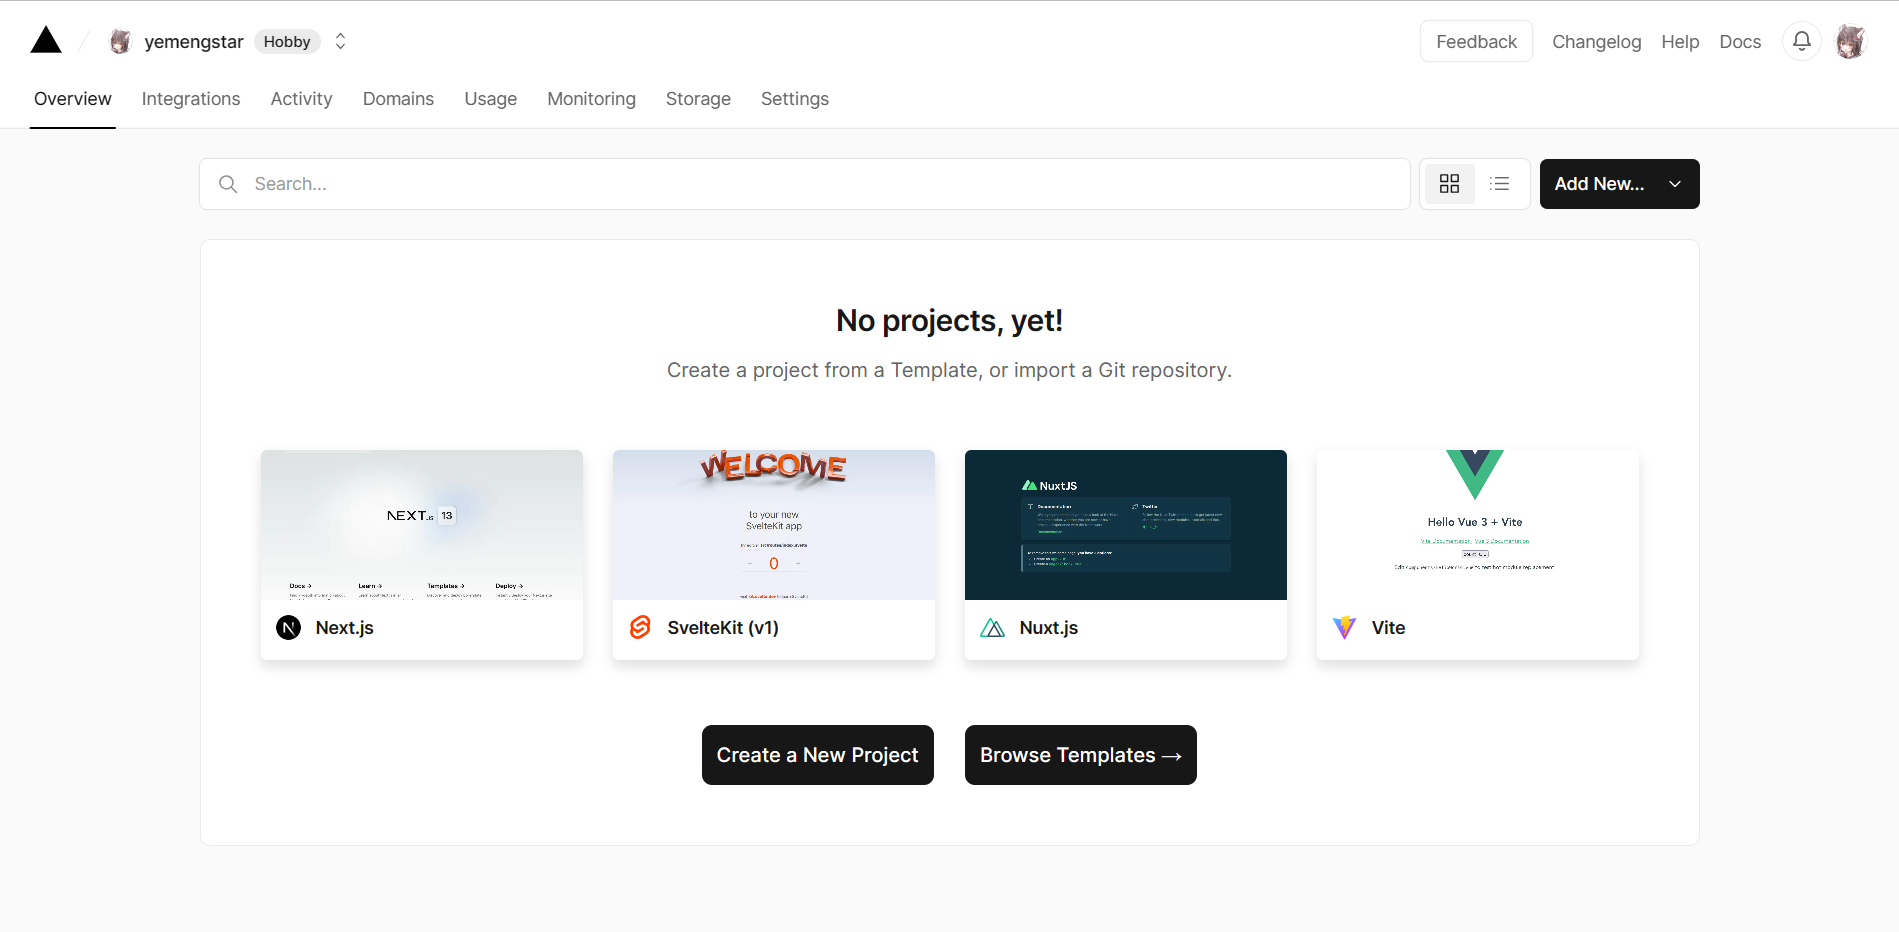Toggle the list layout view

1499,183
